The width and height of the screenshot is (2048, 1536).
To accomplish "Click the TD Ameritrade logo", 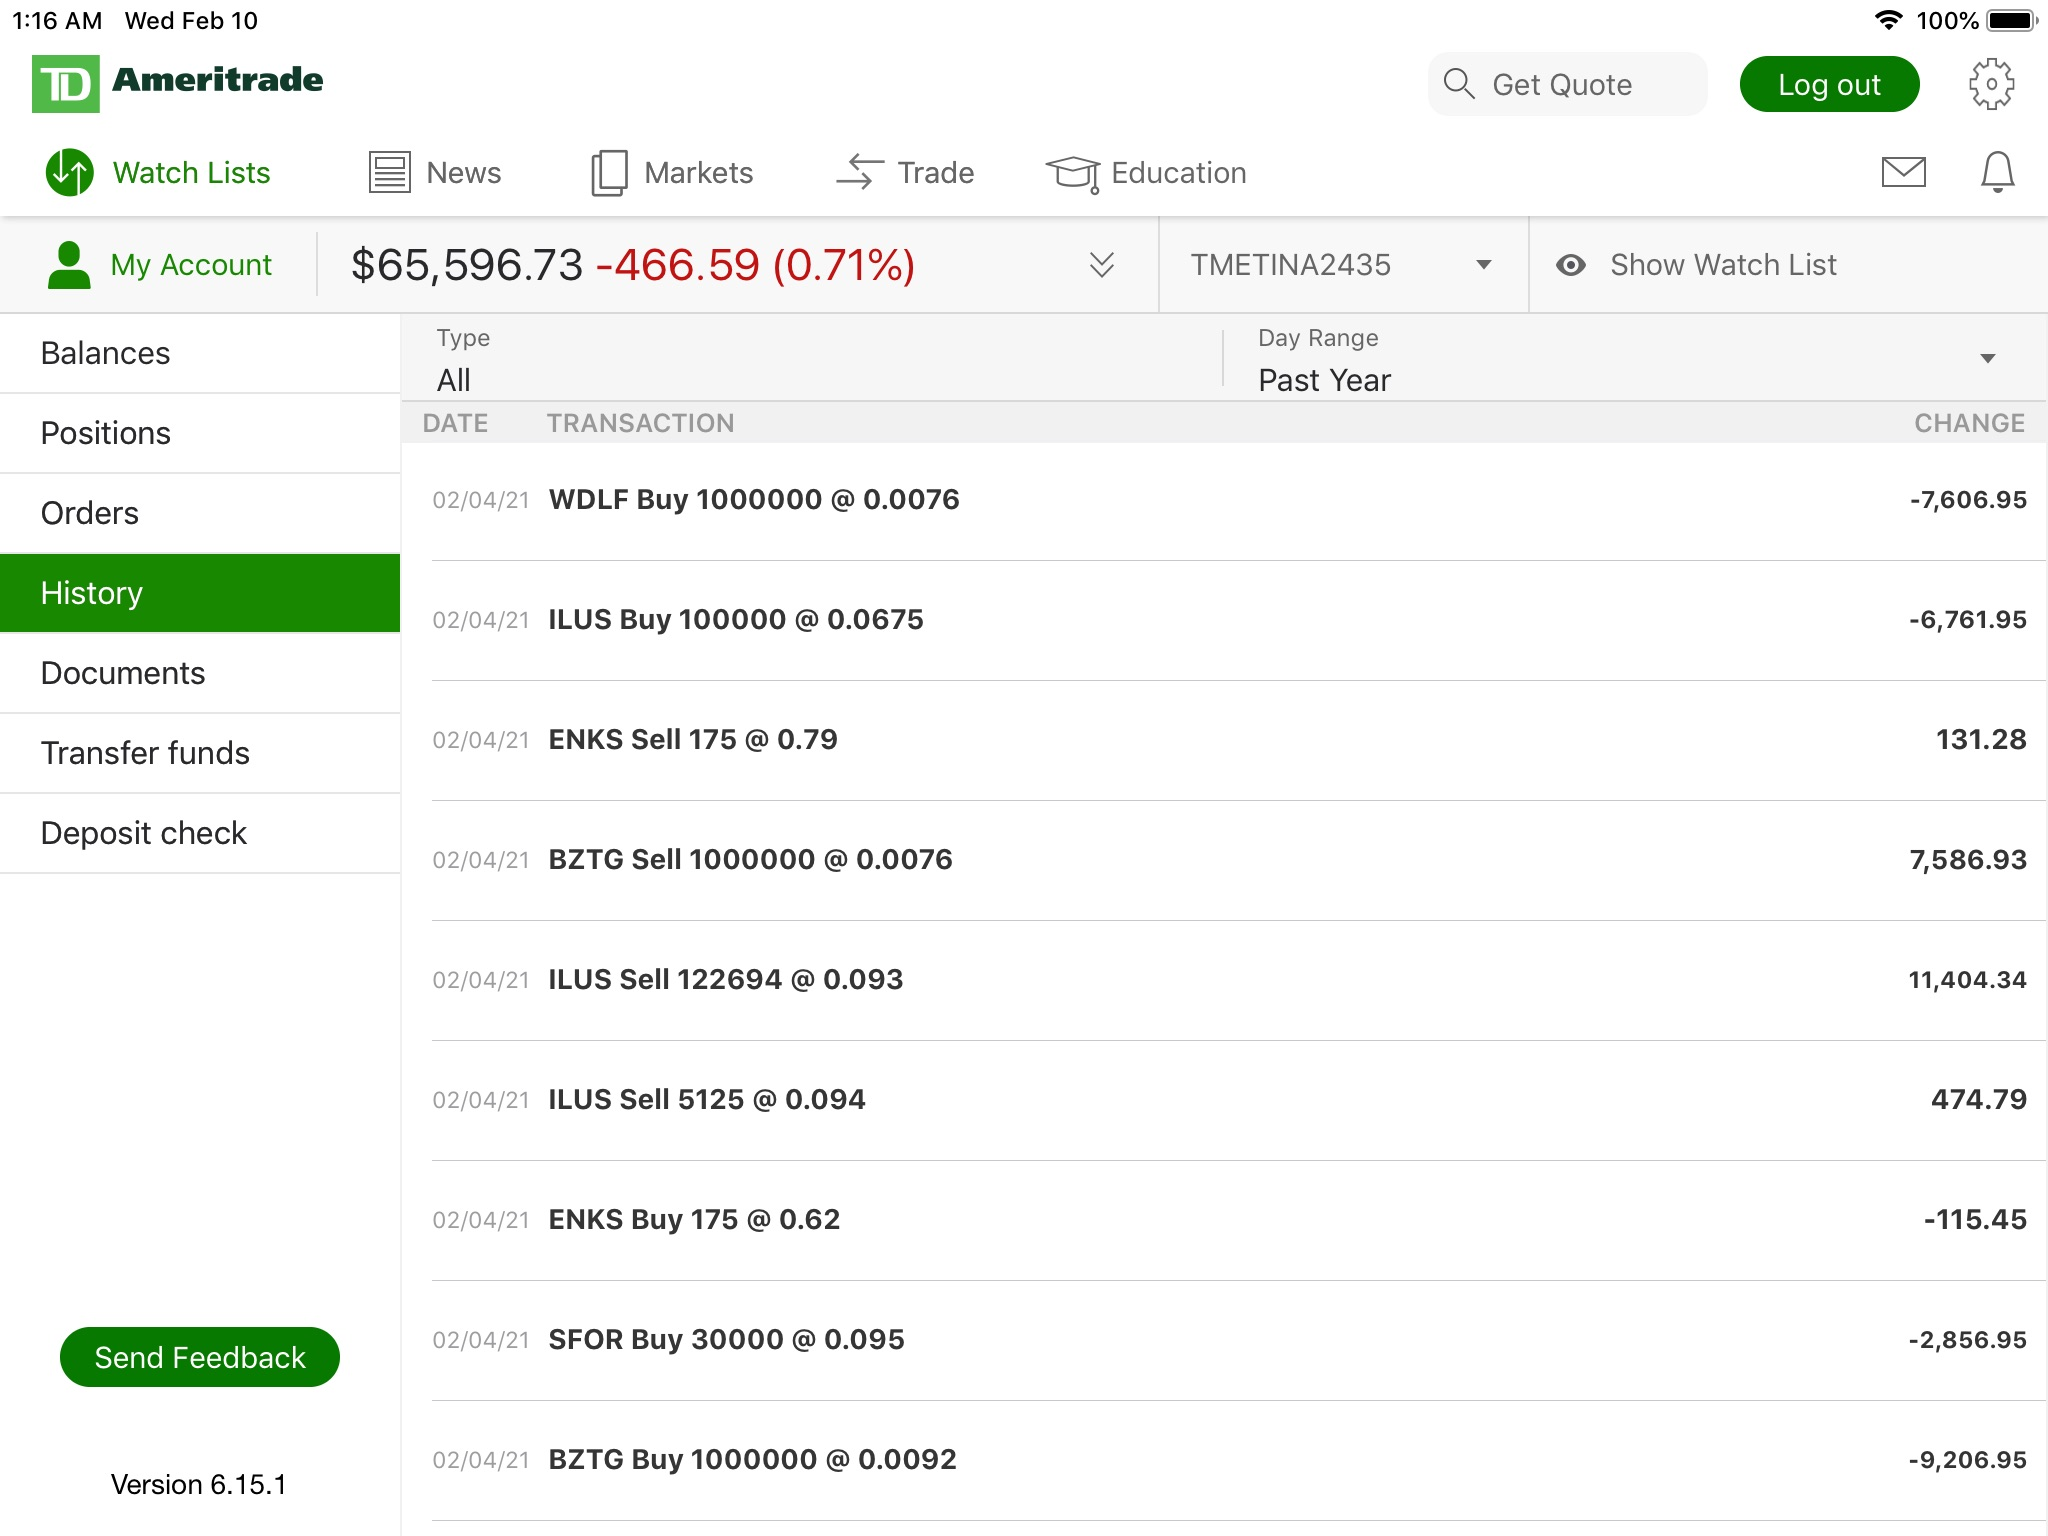I will click(178, 83).
